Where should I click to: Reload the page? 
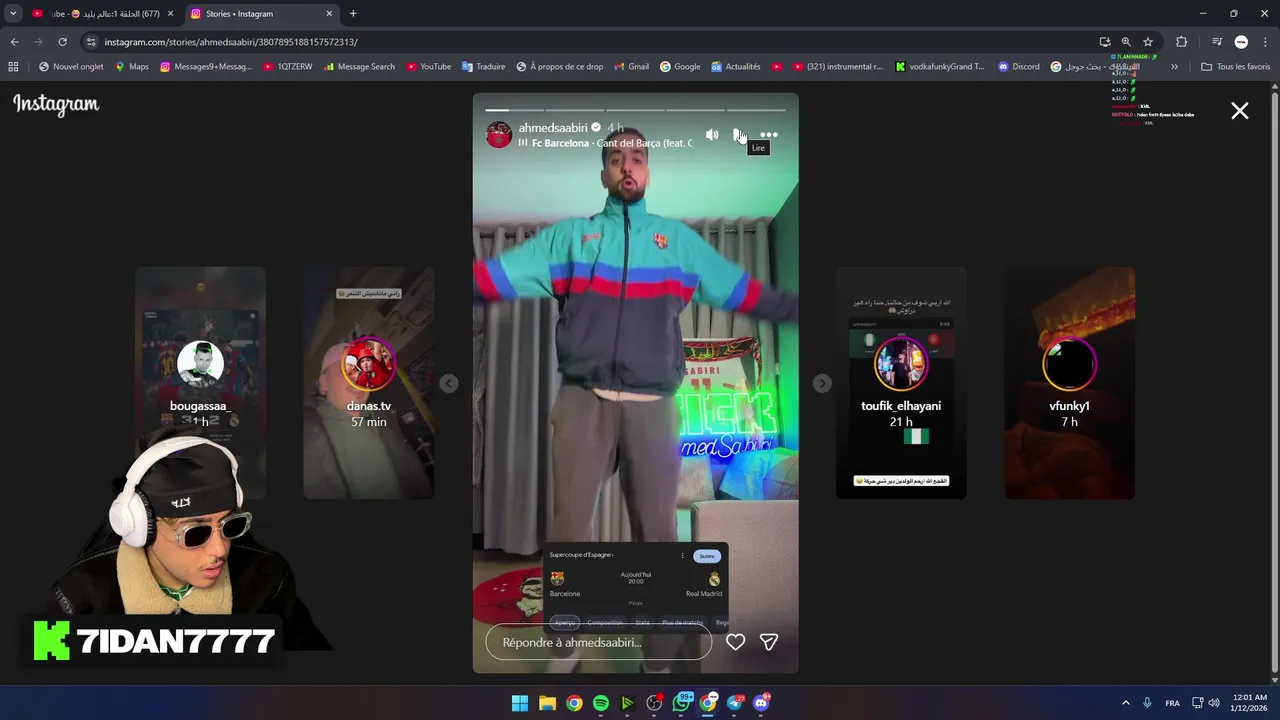tap(62, 42)
